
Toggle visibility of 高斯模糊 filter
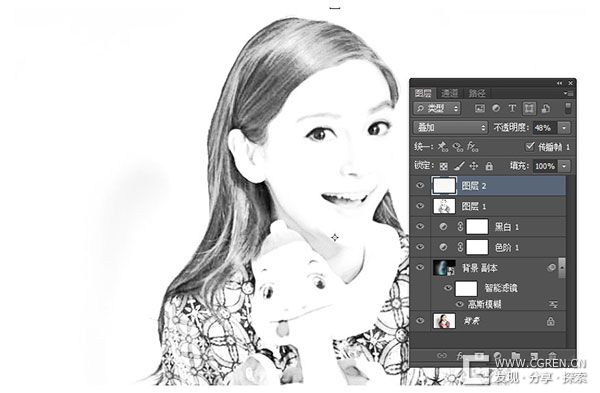(x=460, y=305)
